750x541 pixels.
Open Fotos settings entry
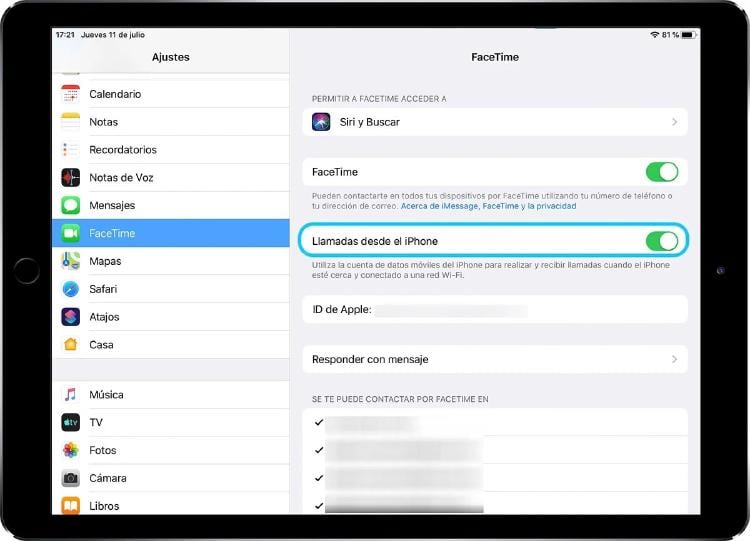click(171, 450)
